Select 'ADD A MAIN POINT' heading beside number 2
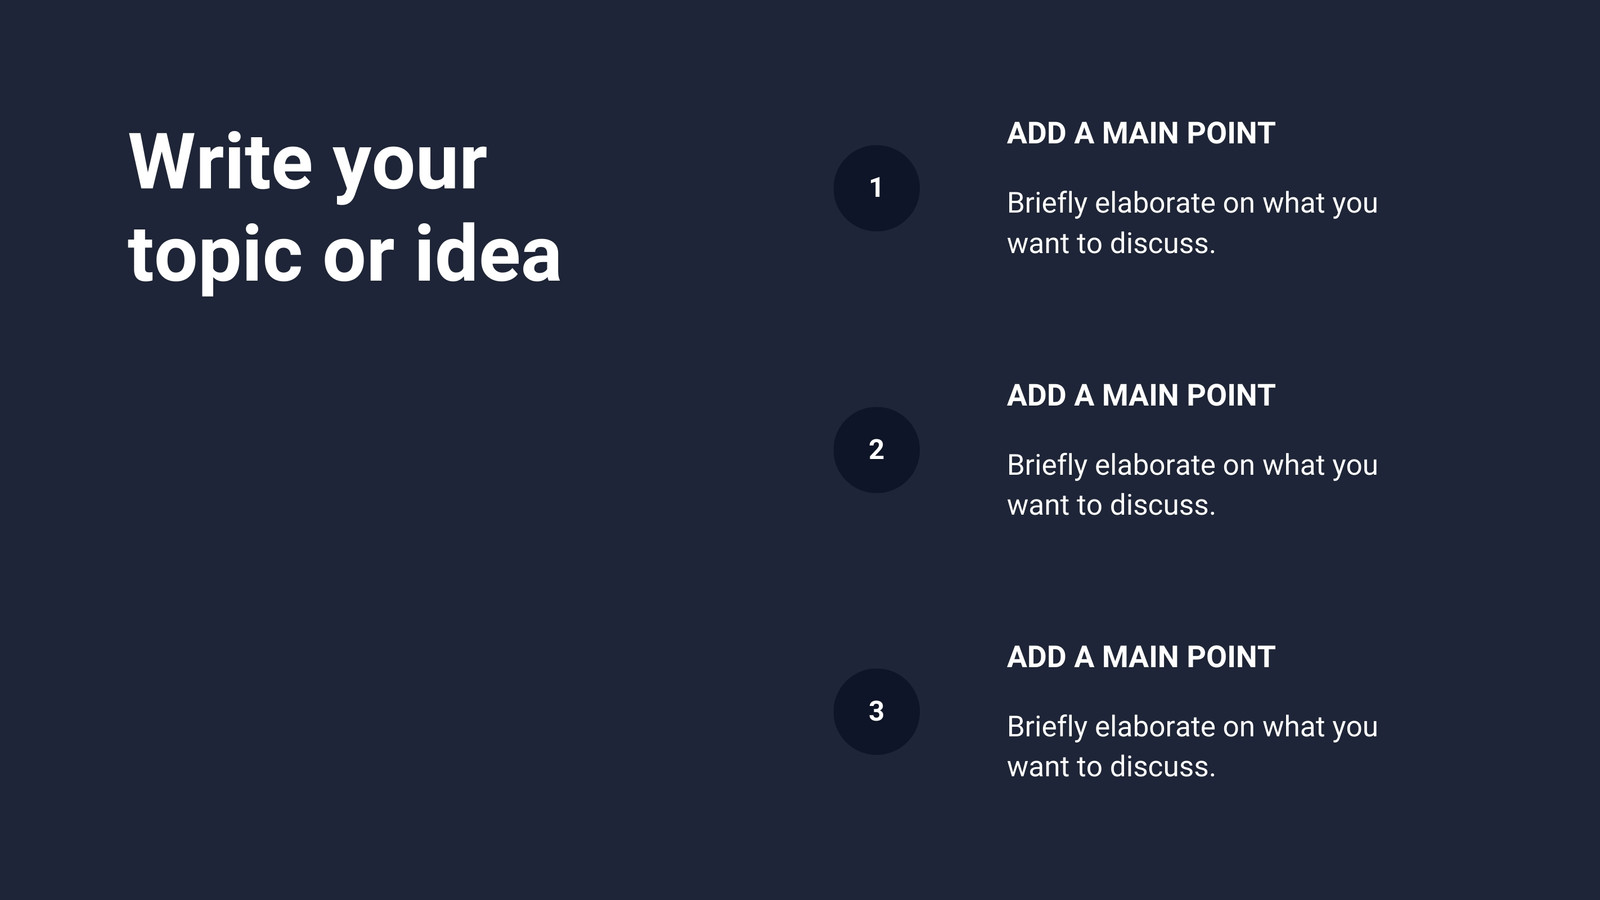Screen dimensions: 1600x900 click(x=1141, y=395)
